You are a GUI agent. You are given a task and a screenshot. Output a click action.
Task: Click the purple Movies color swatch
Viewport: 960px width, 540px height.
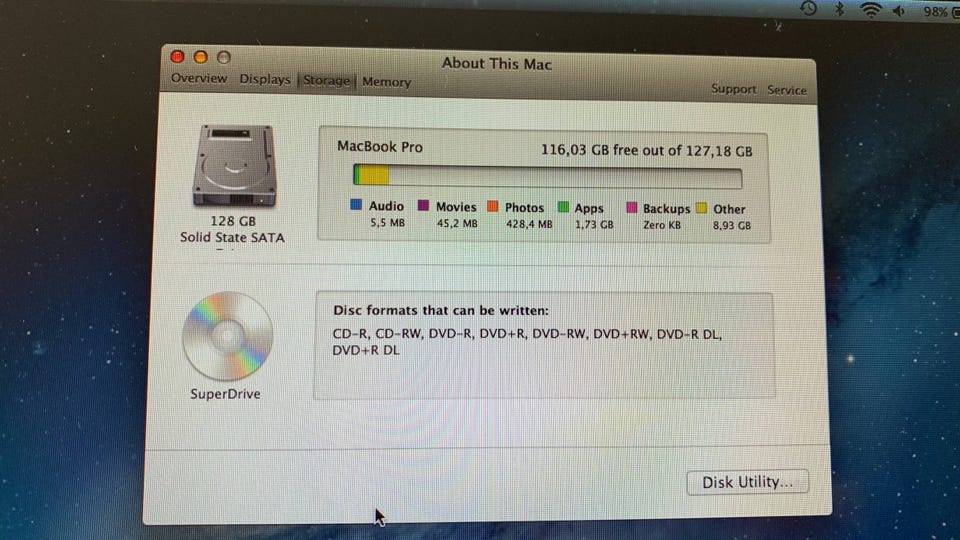coord(423,205)
